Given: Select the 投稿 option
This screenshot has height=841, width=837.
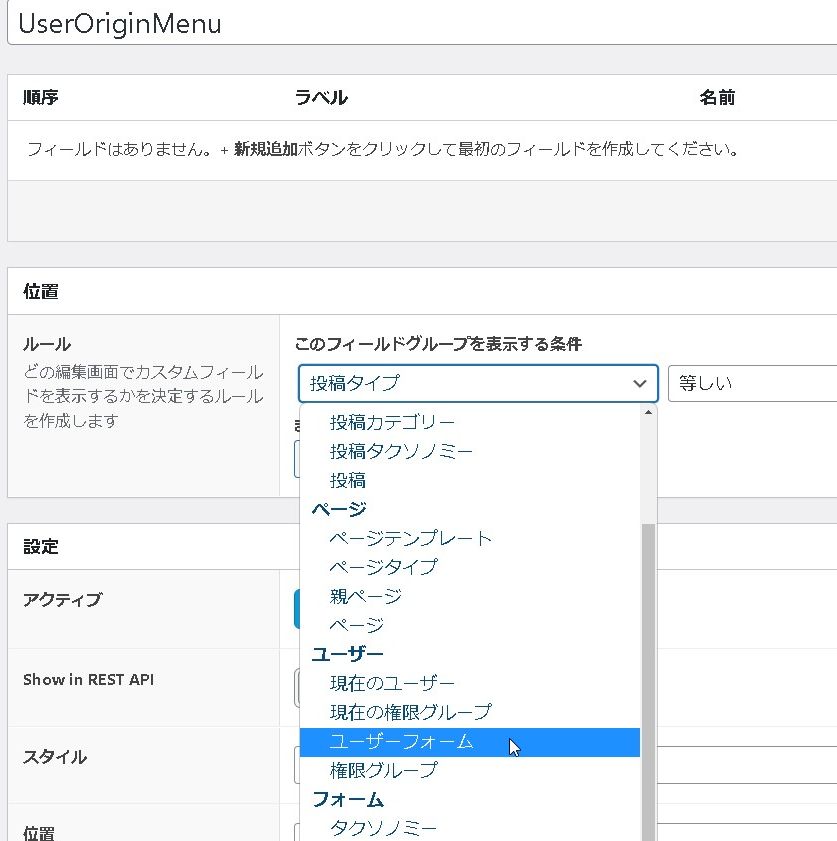Looking at the screenshot, I should (348, 480).
